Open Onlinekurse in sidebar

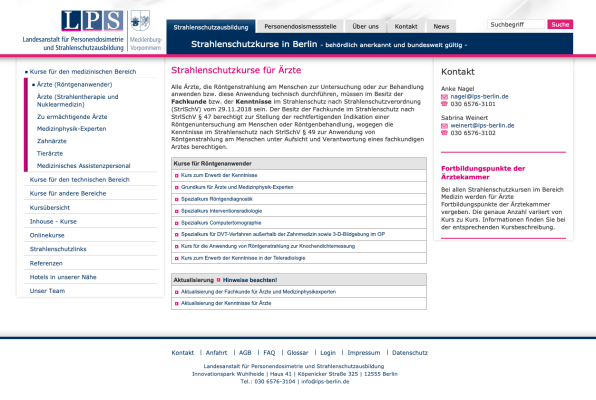click(47, 235)
